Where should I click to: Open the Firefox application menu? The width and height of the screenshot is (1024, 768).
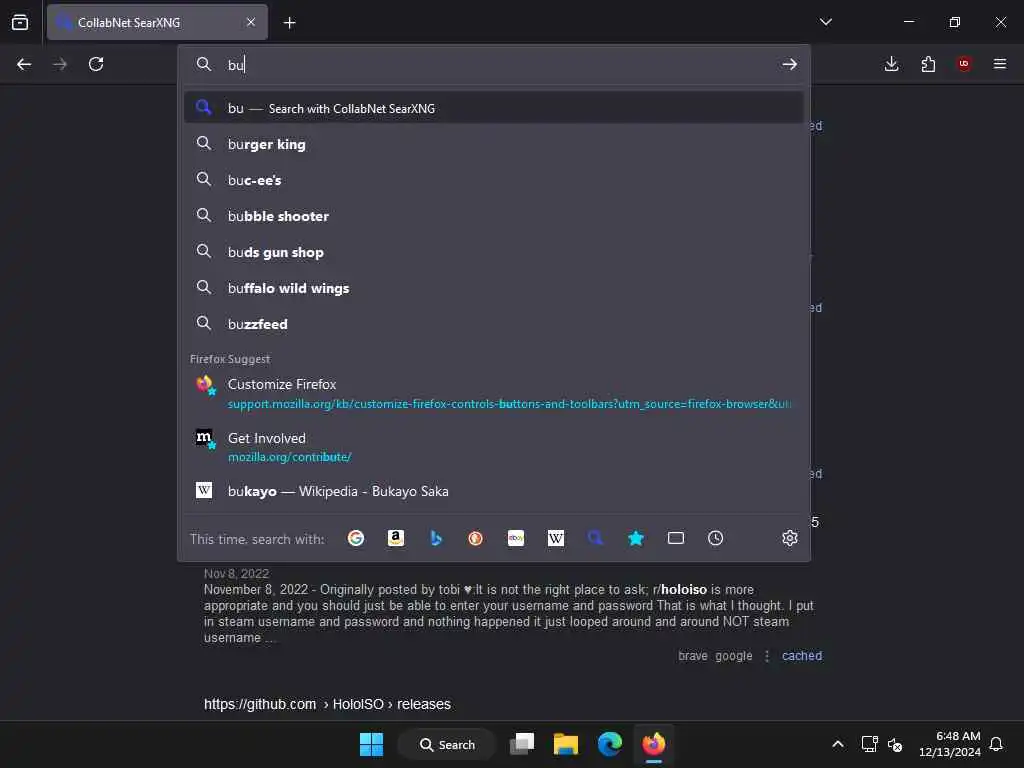(x=1000, y=64)
